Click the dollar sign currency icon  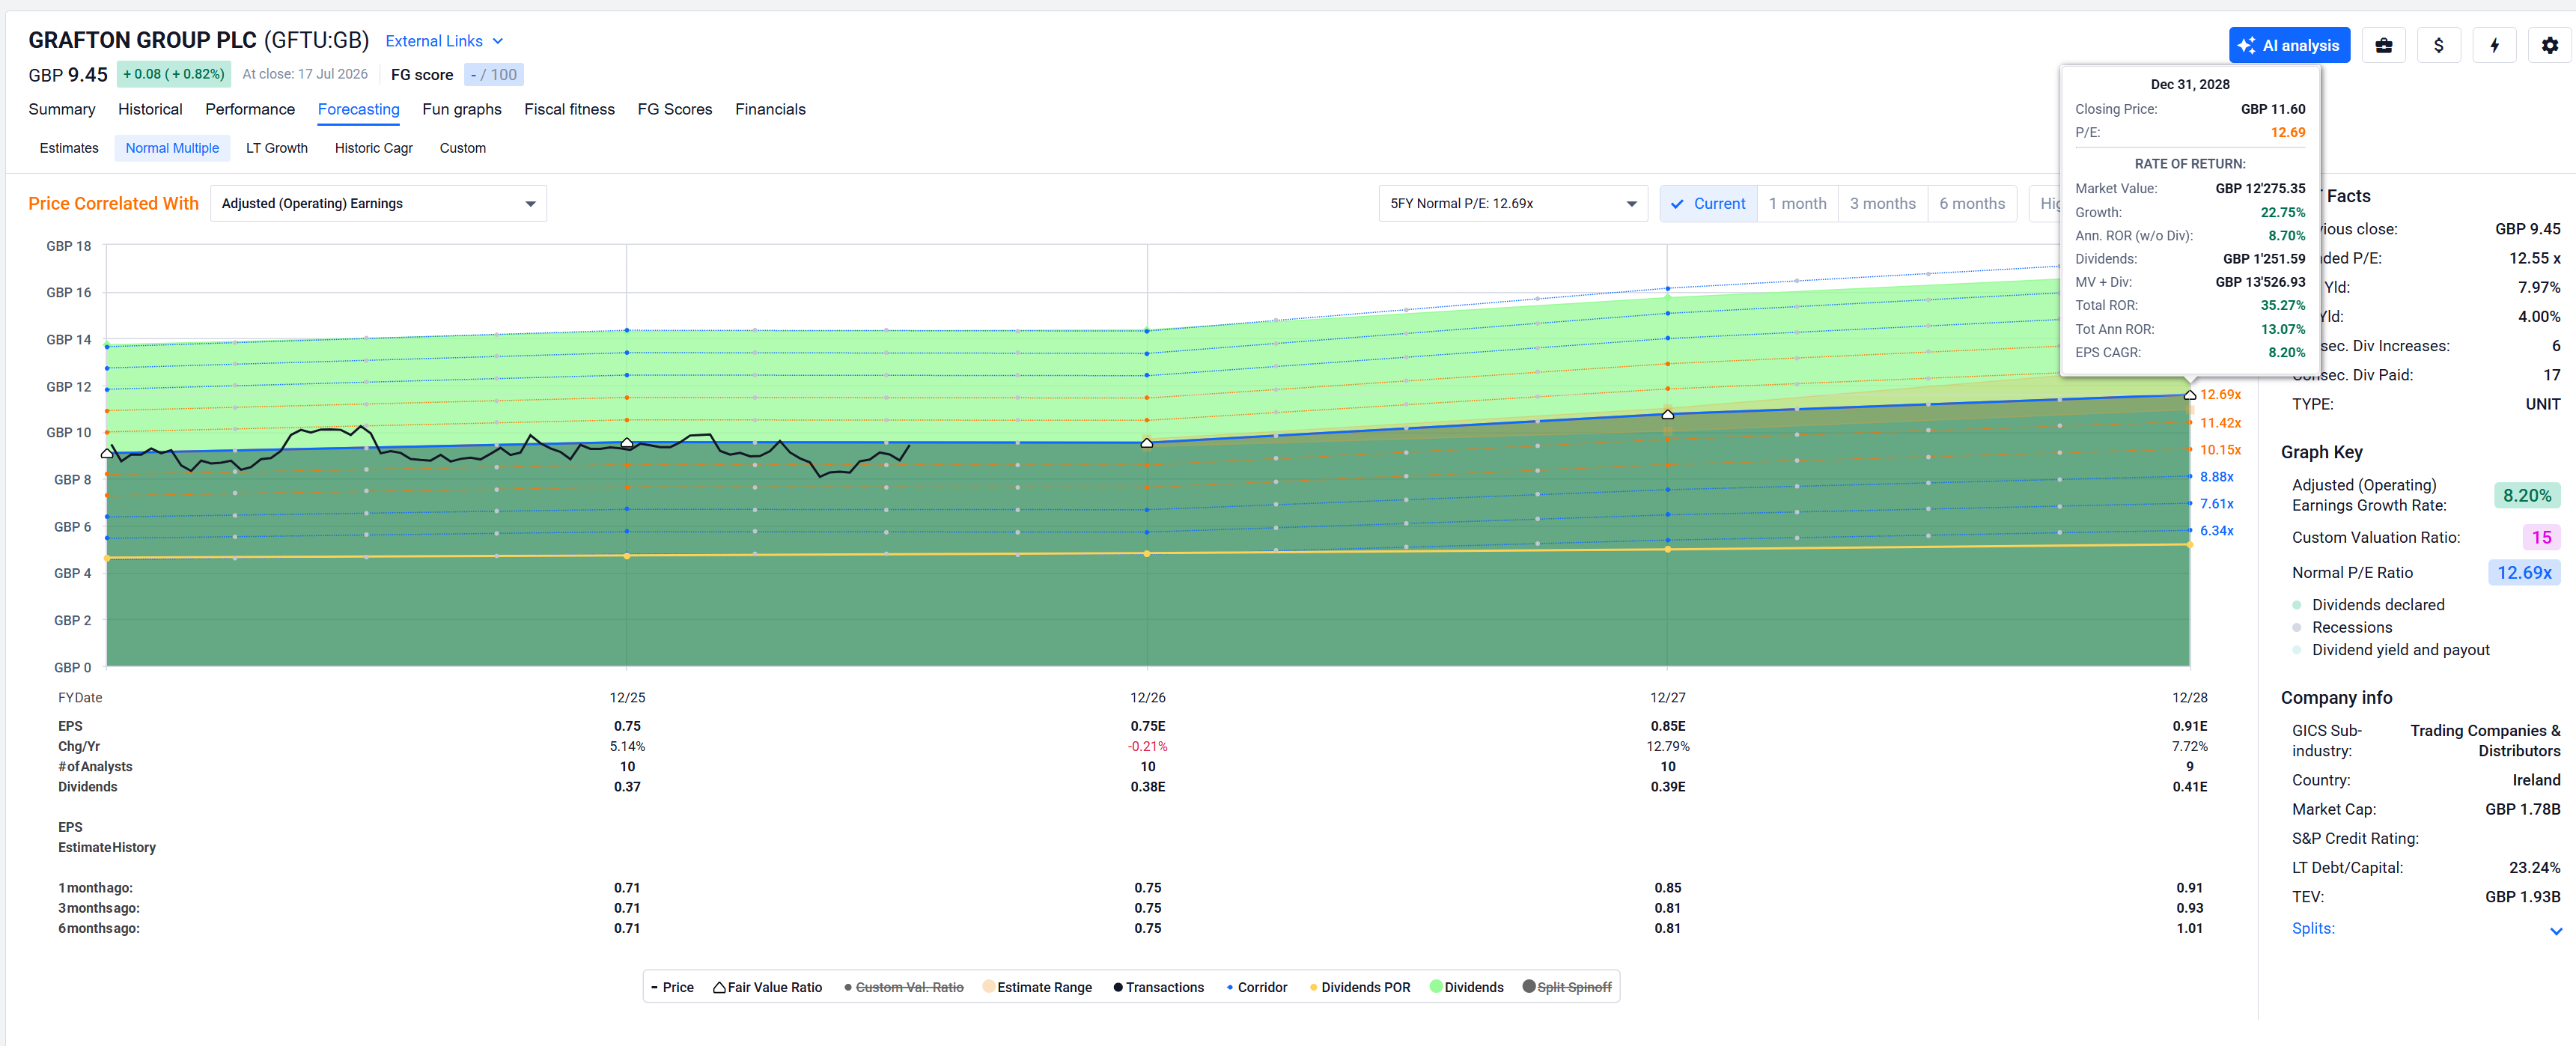pyautogui.click(x=2439, y=45)
